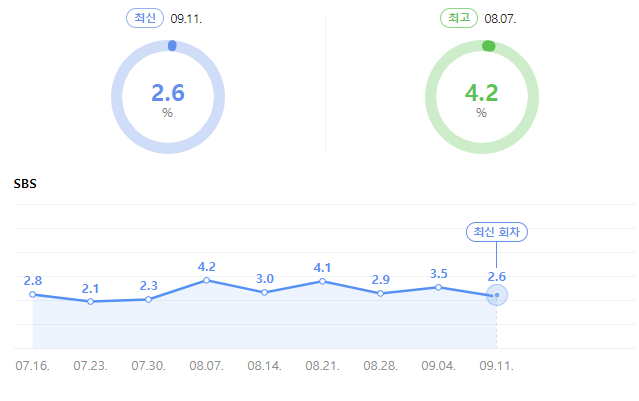Viewport: 639px width, 401px height.
Task: Click the 3.5 value label above the chart line
Action: pos(438,274)
